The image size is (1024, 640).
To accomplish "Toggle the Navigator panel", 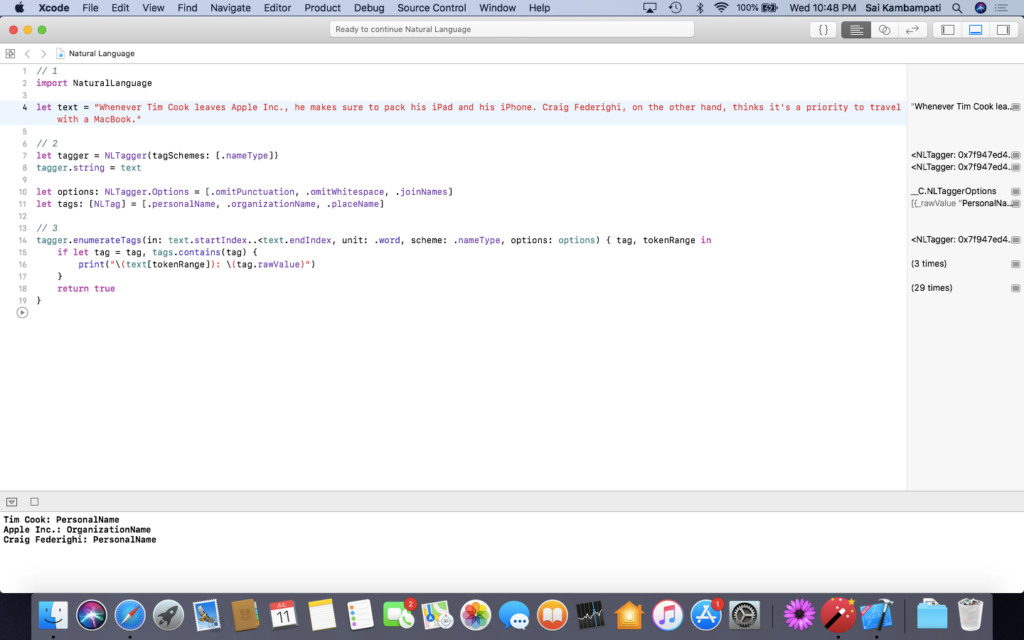I will tap(948, 29).
